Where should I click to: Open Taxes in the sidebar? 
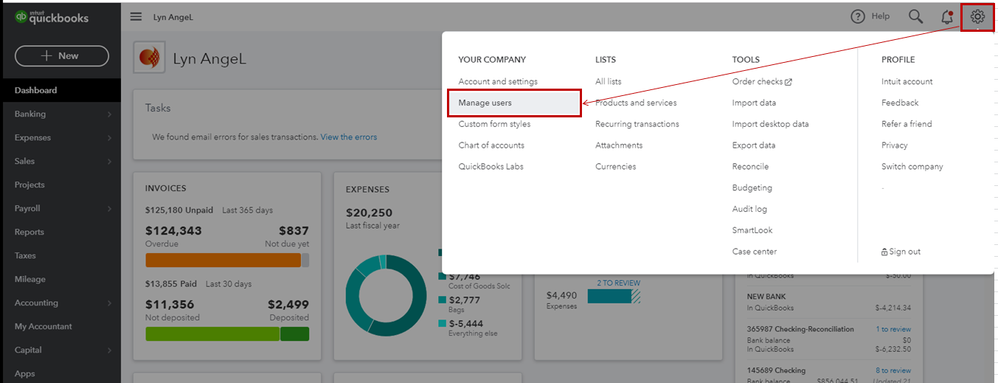tap(25, 256)
